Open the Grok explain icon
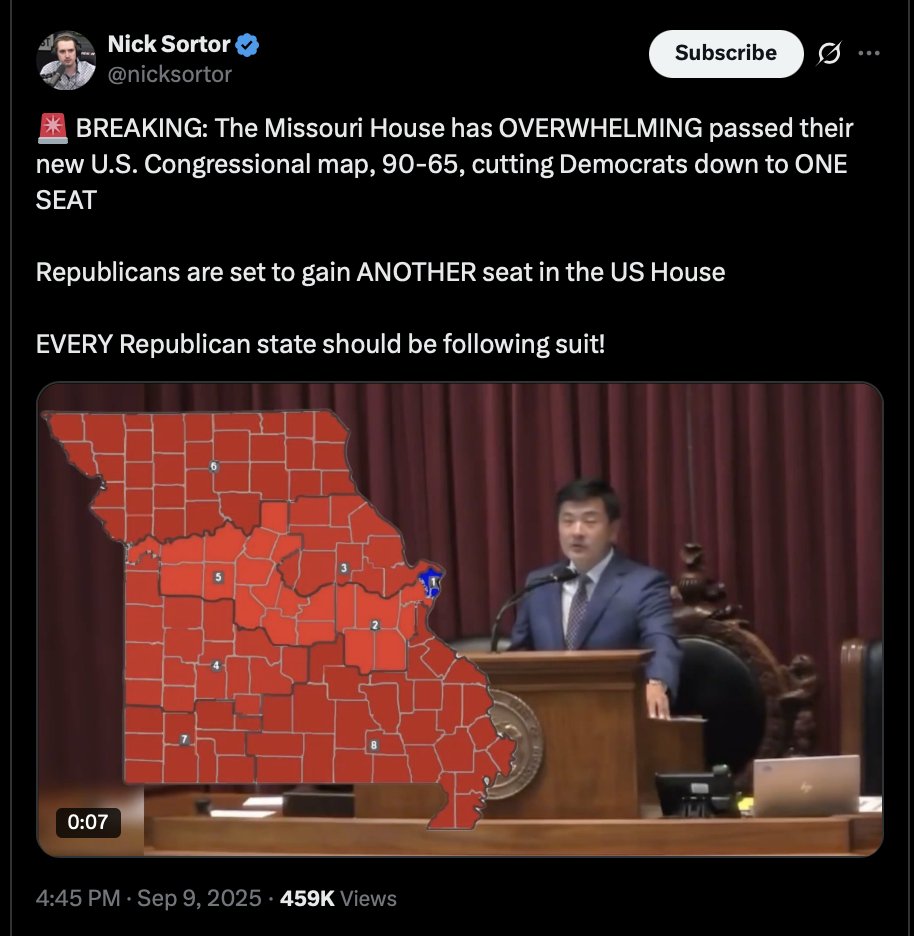The image size is (914, 936). (829, 53)
